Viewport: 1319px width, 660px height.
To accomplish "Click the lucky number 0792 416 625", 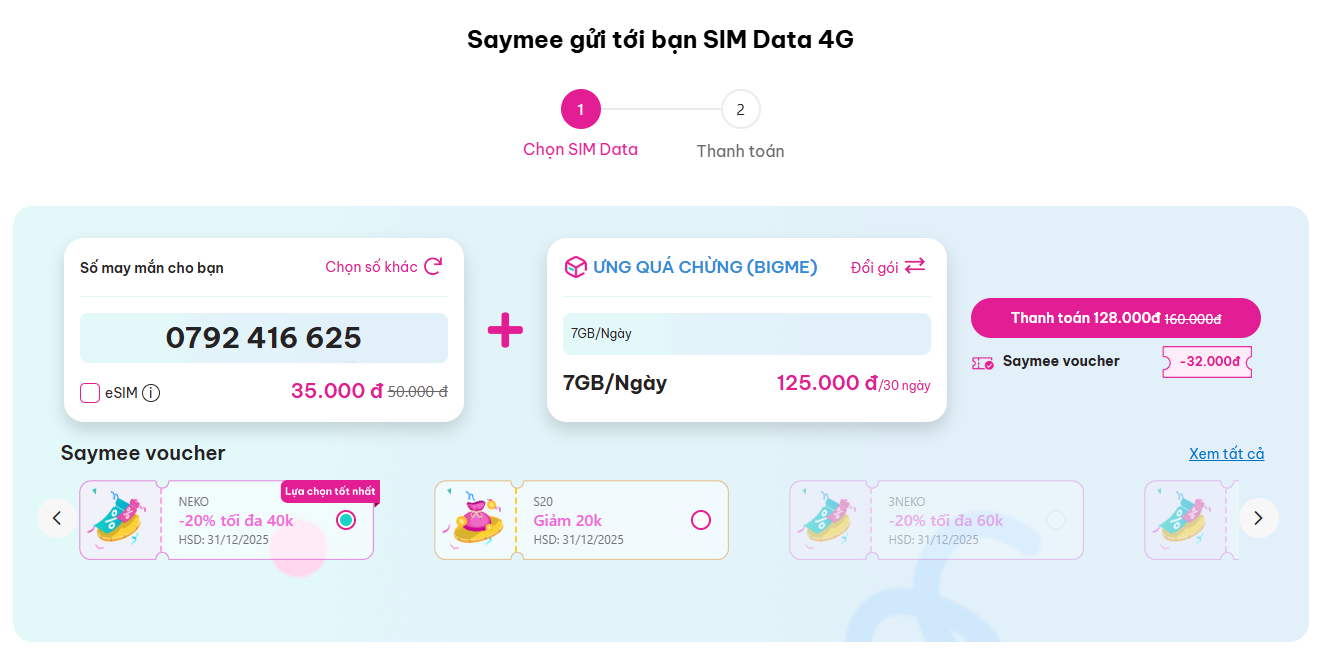I will click(264, 338).
